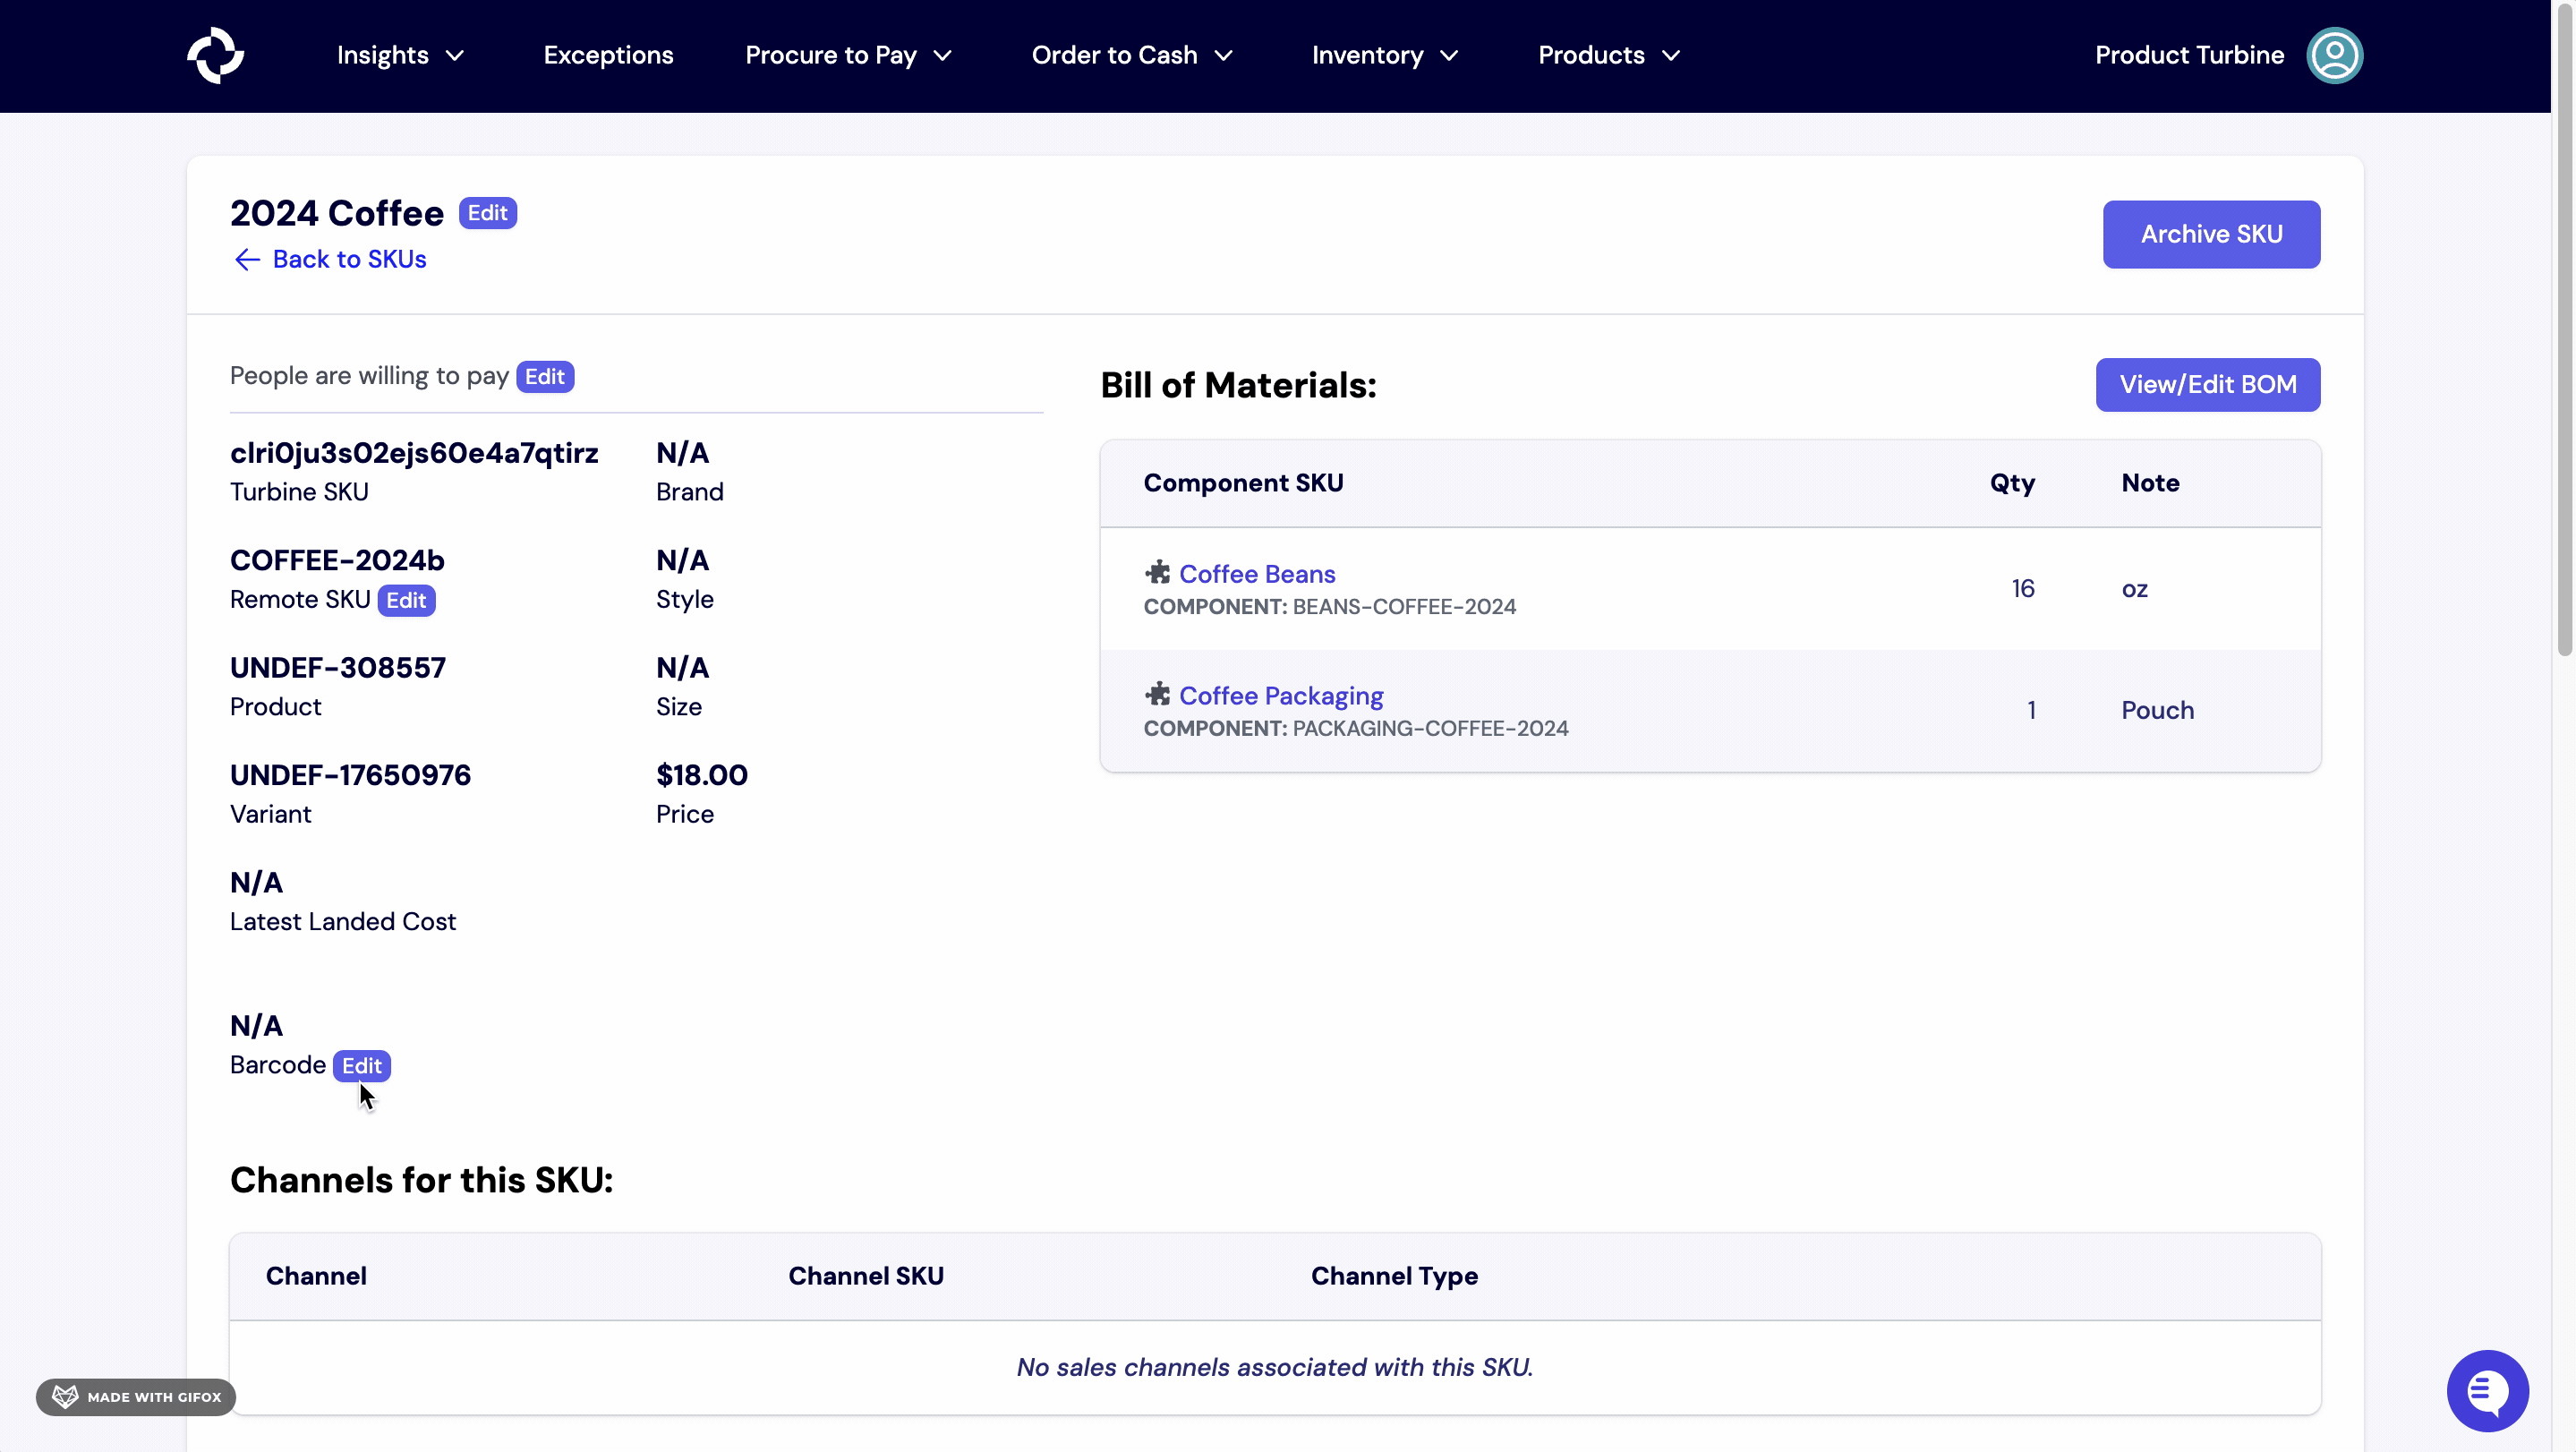The width and height of the screenshot is (2576, 1452).
Task: Click the Gifox fox icon badge
Action: [x=65, y=1396]
